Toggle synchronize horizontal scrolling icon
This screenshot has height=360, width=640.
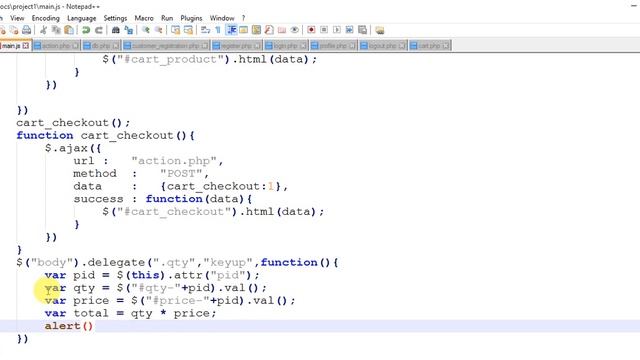point(188,30)
